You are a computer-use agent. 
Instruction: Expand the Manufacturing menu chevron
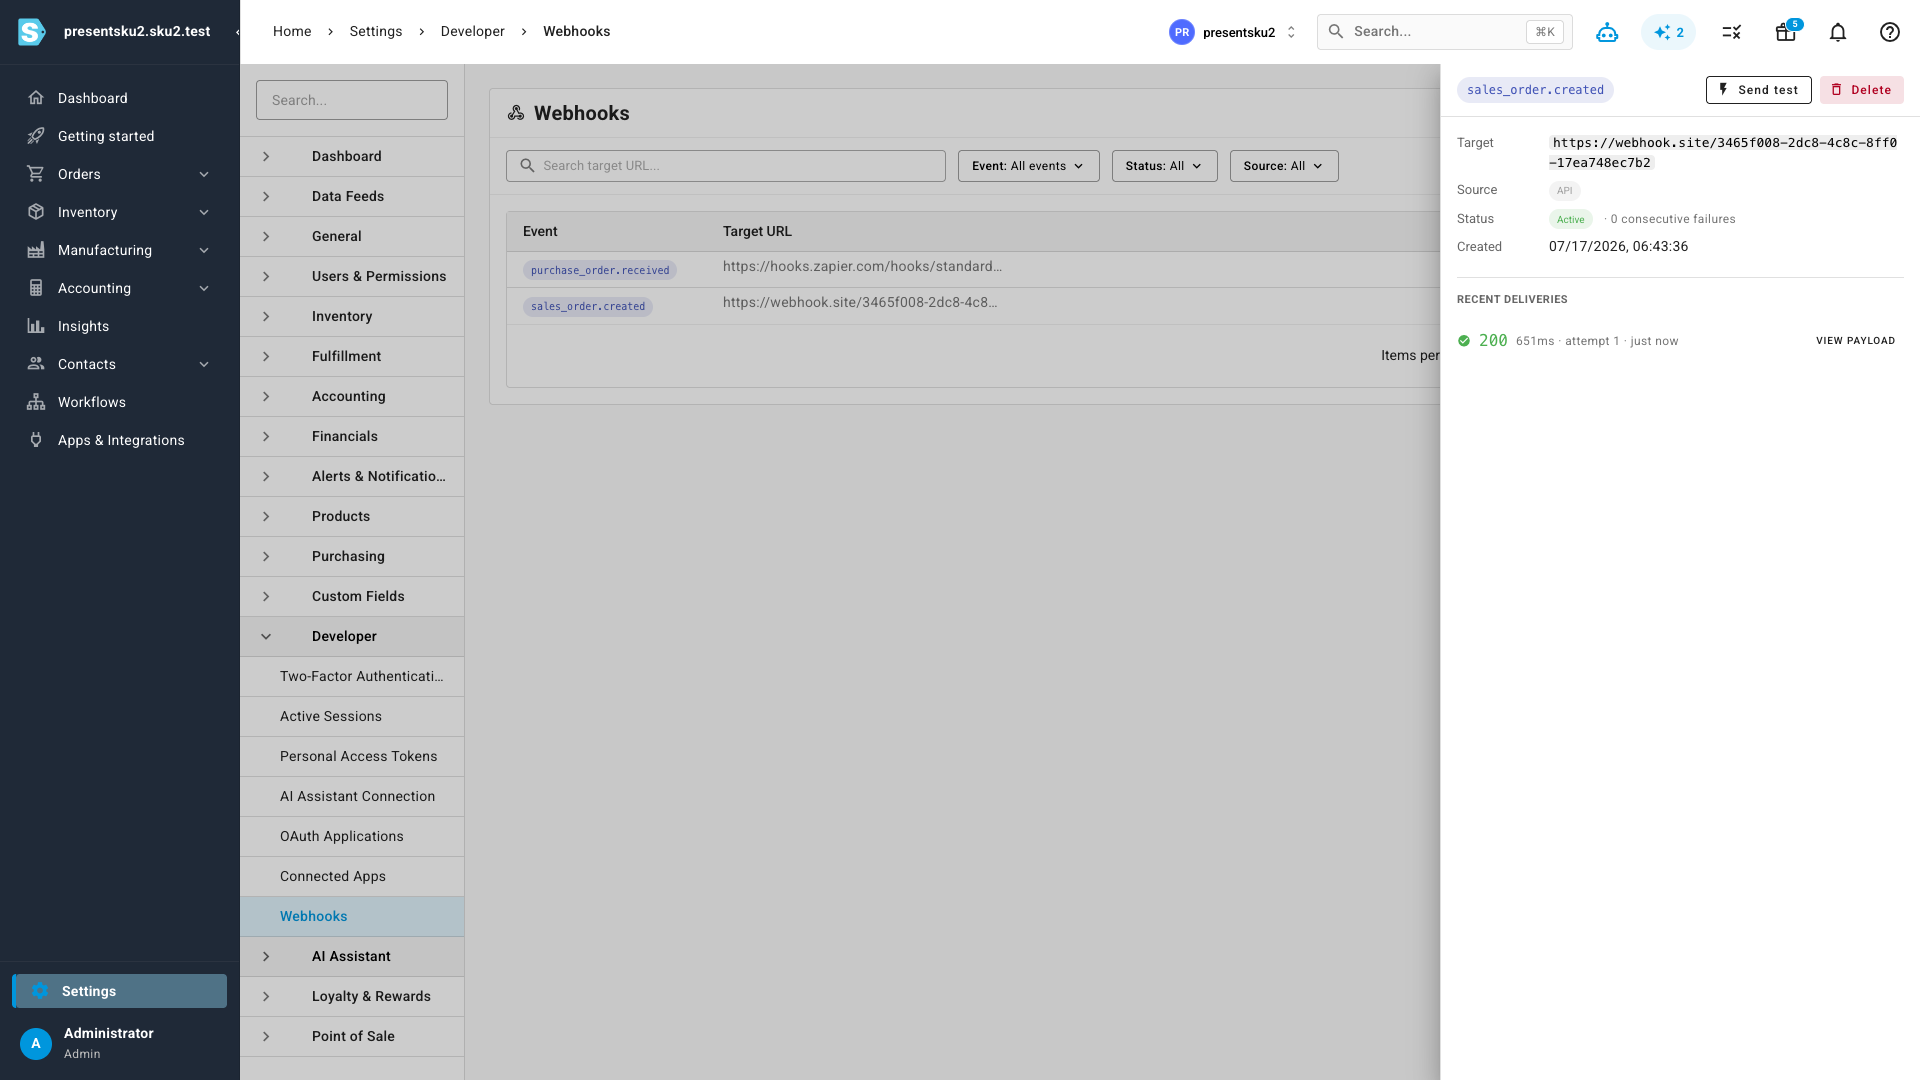[x=204, y=250]
